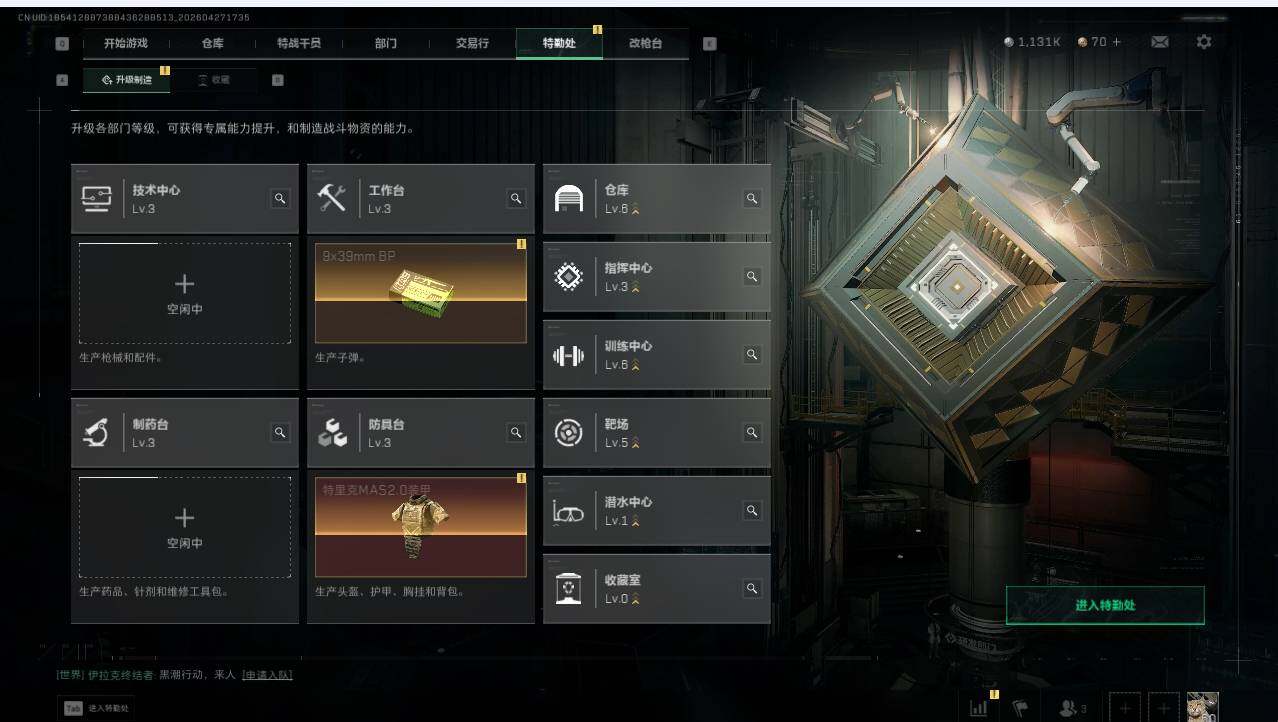Click the plus next to 70 currency
Viewport: 1278px width, 722px height.
point(1117,42)
